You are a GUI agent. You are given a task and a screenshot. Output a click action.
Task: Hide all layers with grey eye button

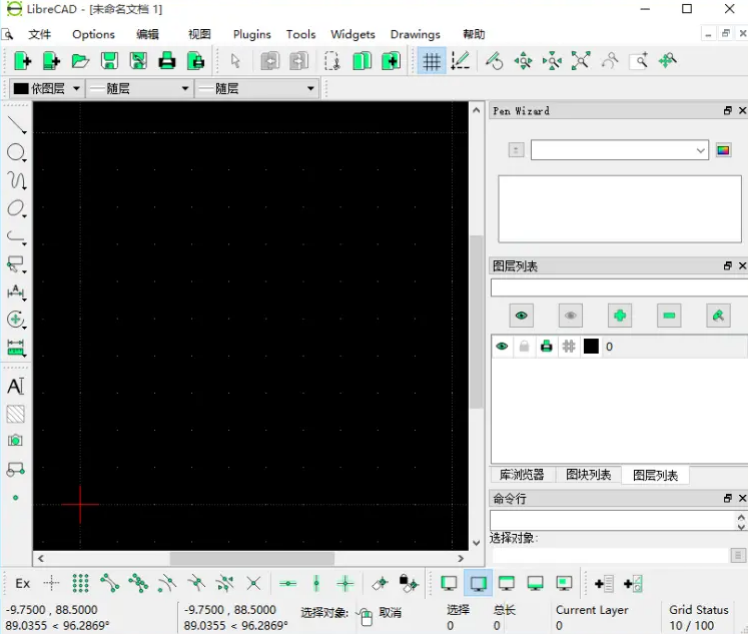click(571, 315)
